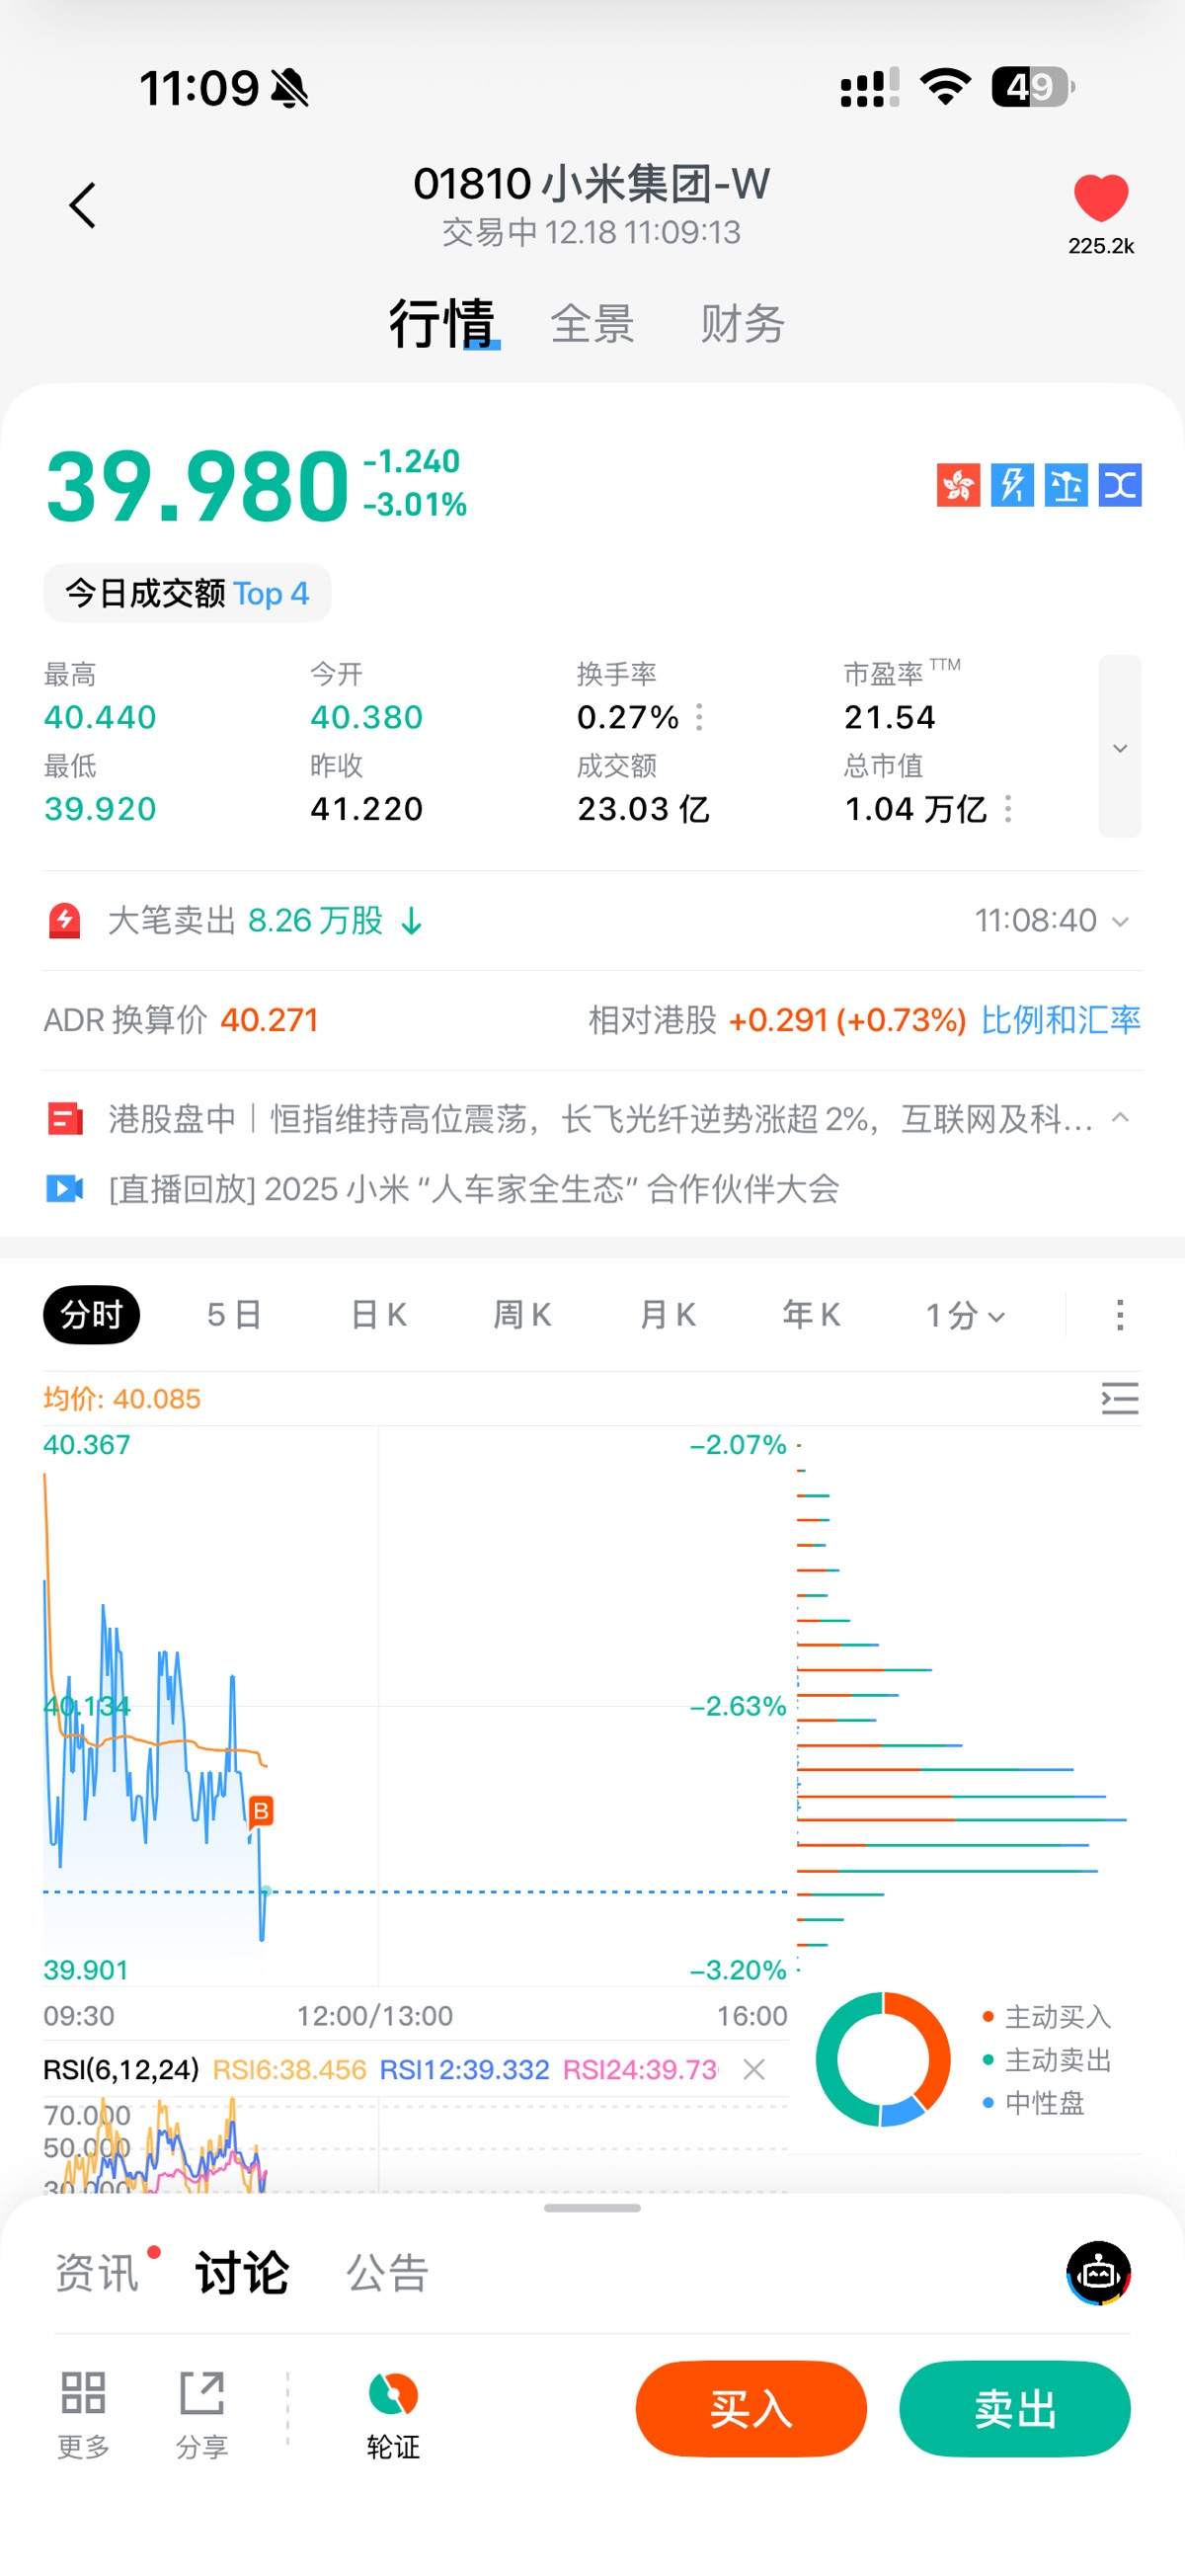Select the 月K chart period
This screenshot has height=2576, width=1185.
click(x=667, y=1315)
